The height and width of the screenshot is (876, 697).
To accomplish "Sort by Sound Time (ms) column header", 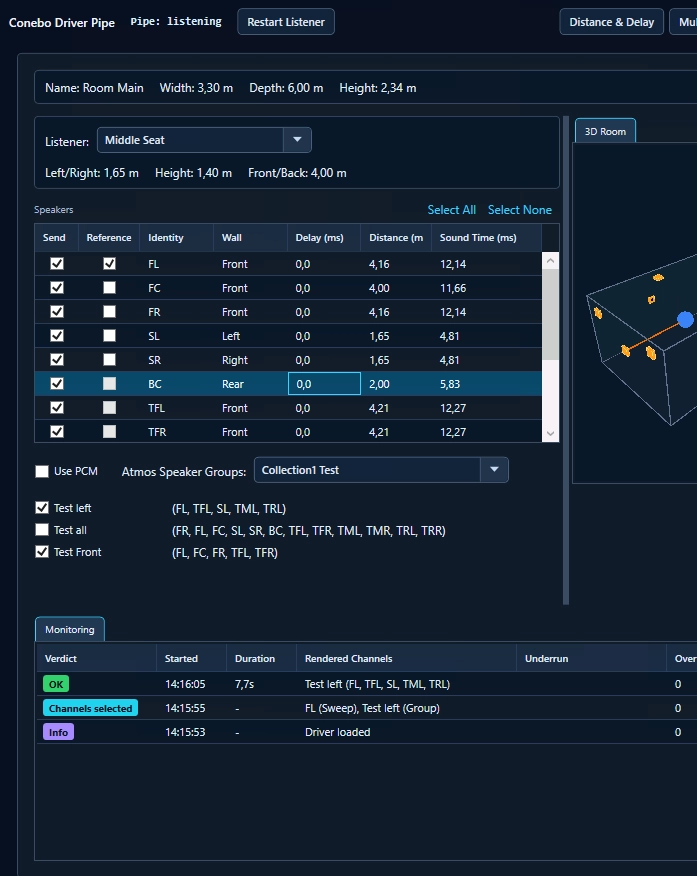I will click(x=486, y=237).
